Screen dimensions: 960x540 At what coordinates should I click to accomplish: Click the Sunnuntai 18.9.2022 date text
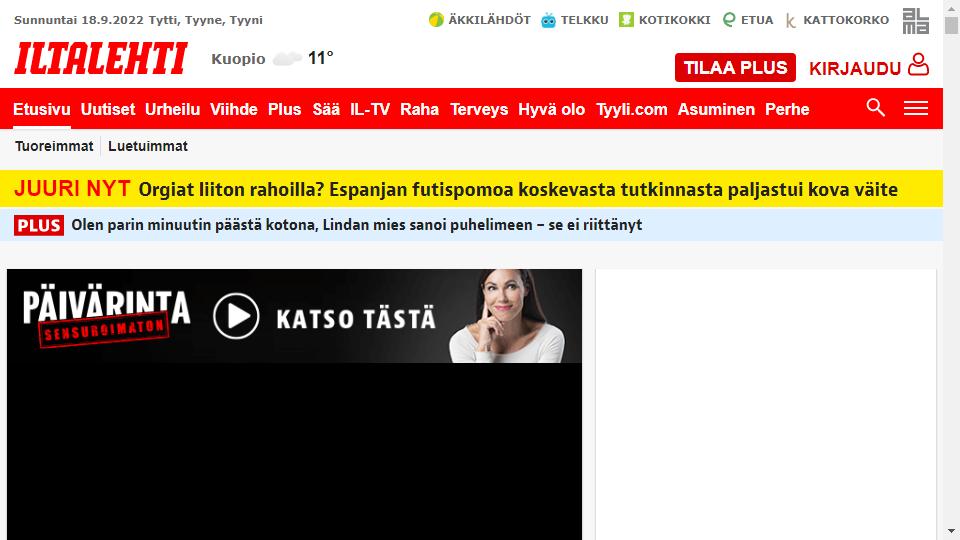pos(78,20)
